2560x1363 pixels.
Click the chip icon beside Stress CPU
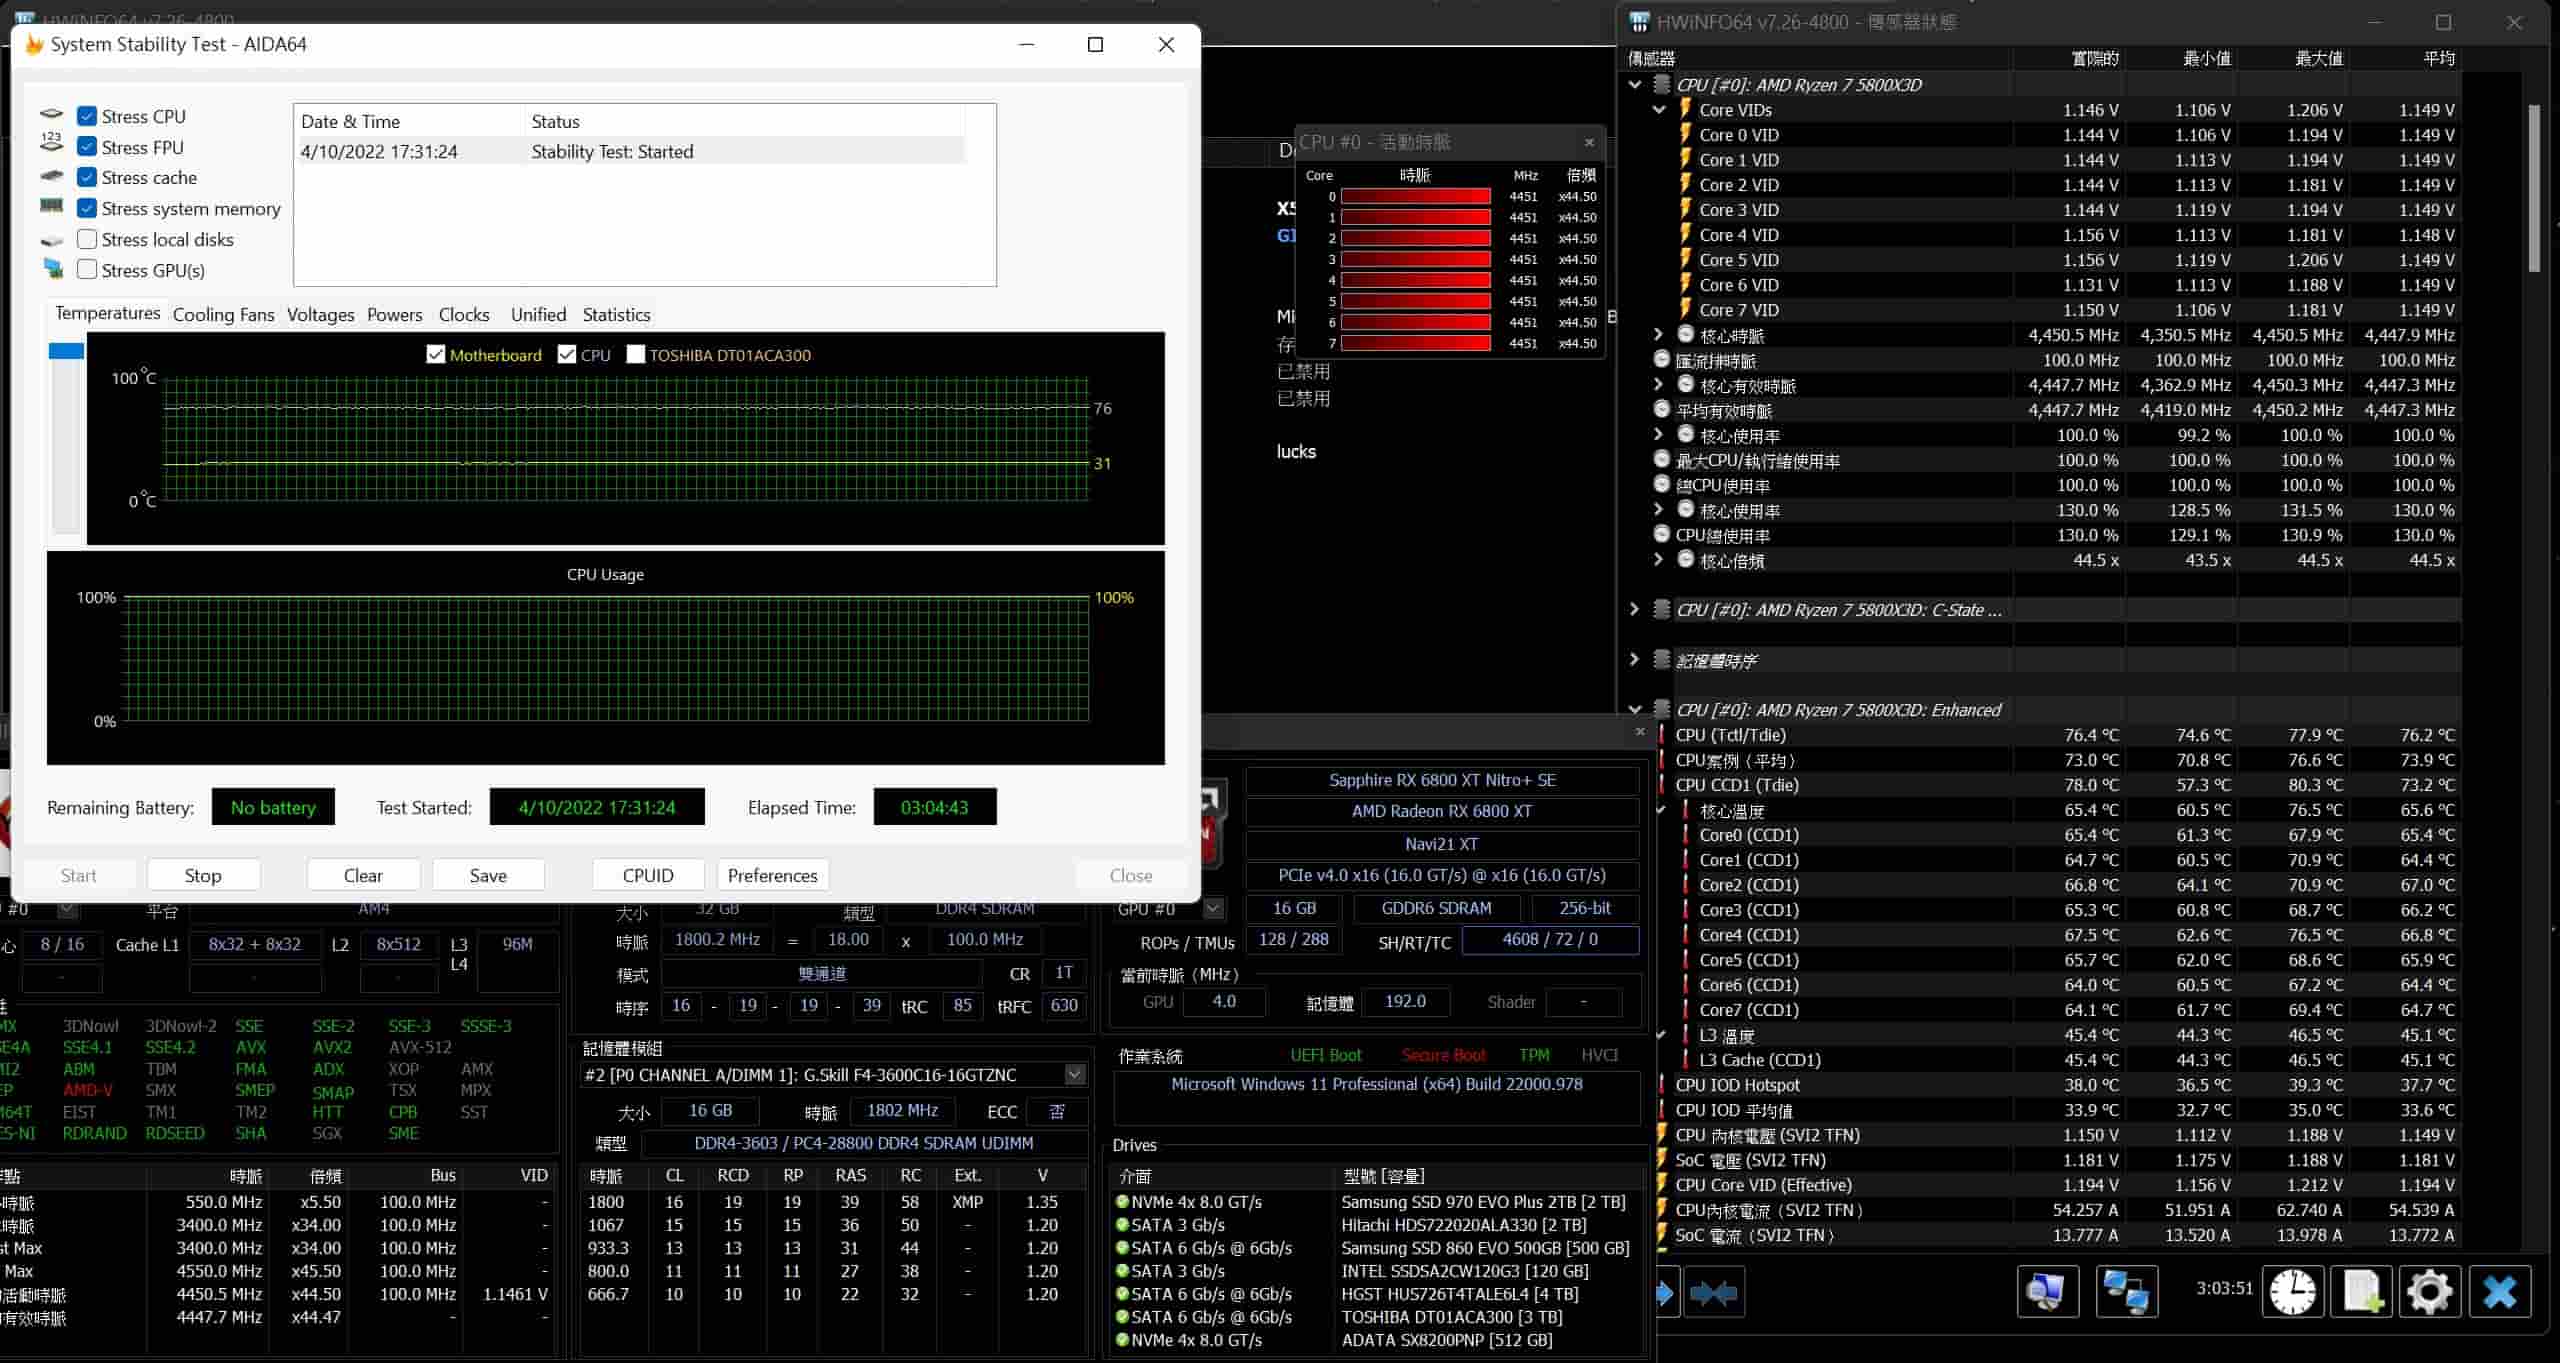52,115
